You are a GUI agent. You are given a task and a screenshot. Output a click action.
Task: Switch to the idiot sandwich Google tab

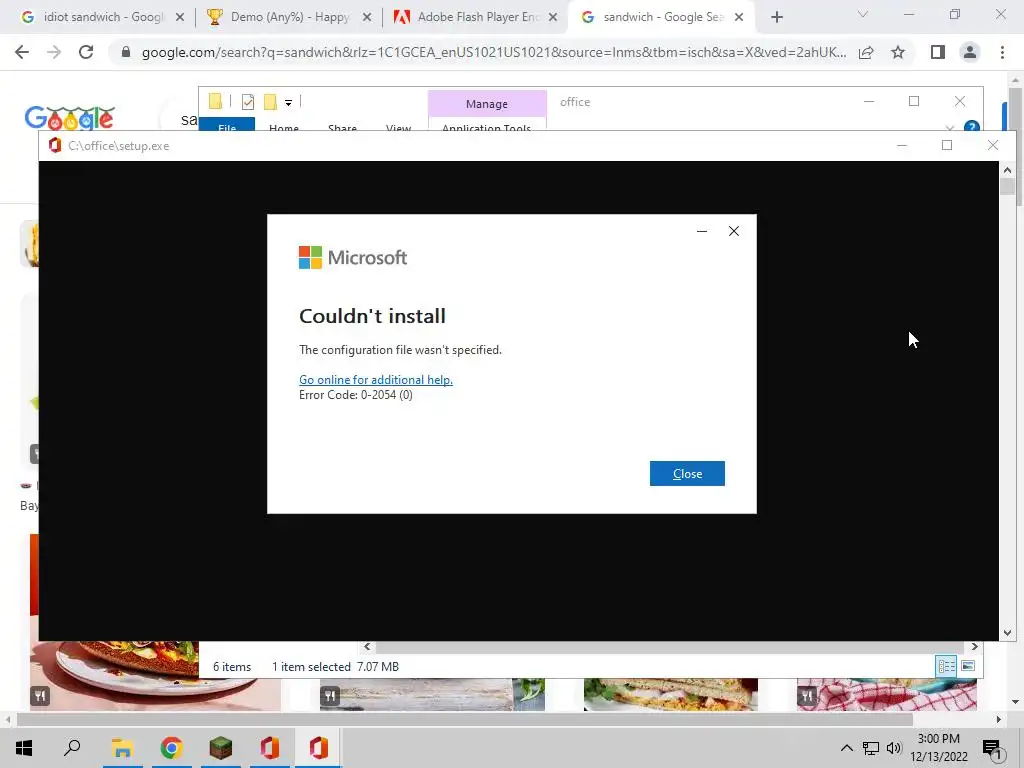pos(102,17)
